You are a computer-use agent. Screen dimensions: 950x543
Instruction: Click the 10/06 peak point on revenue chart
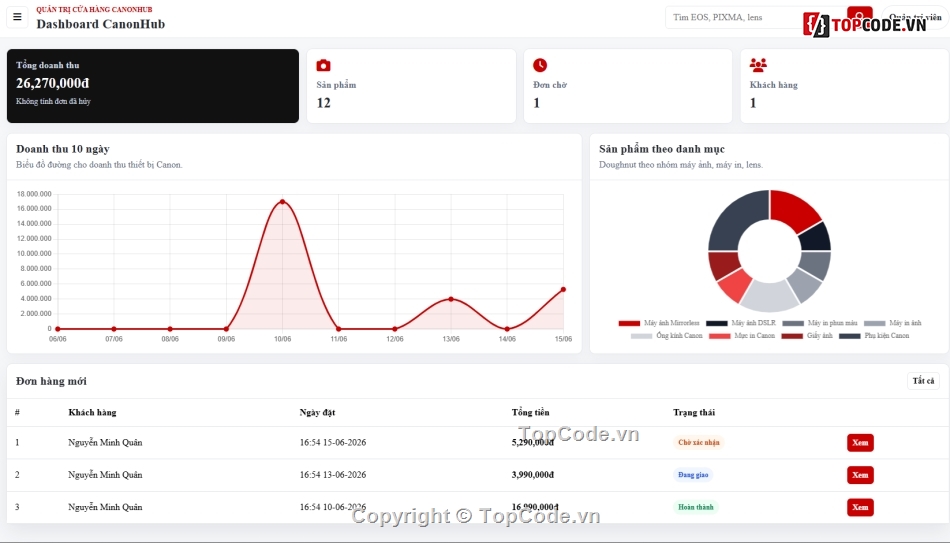(x=282, y=202)
